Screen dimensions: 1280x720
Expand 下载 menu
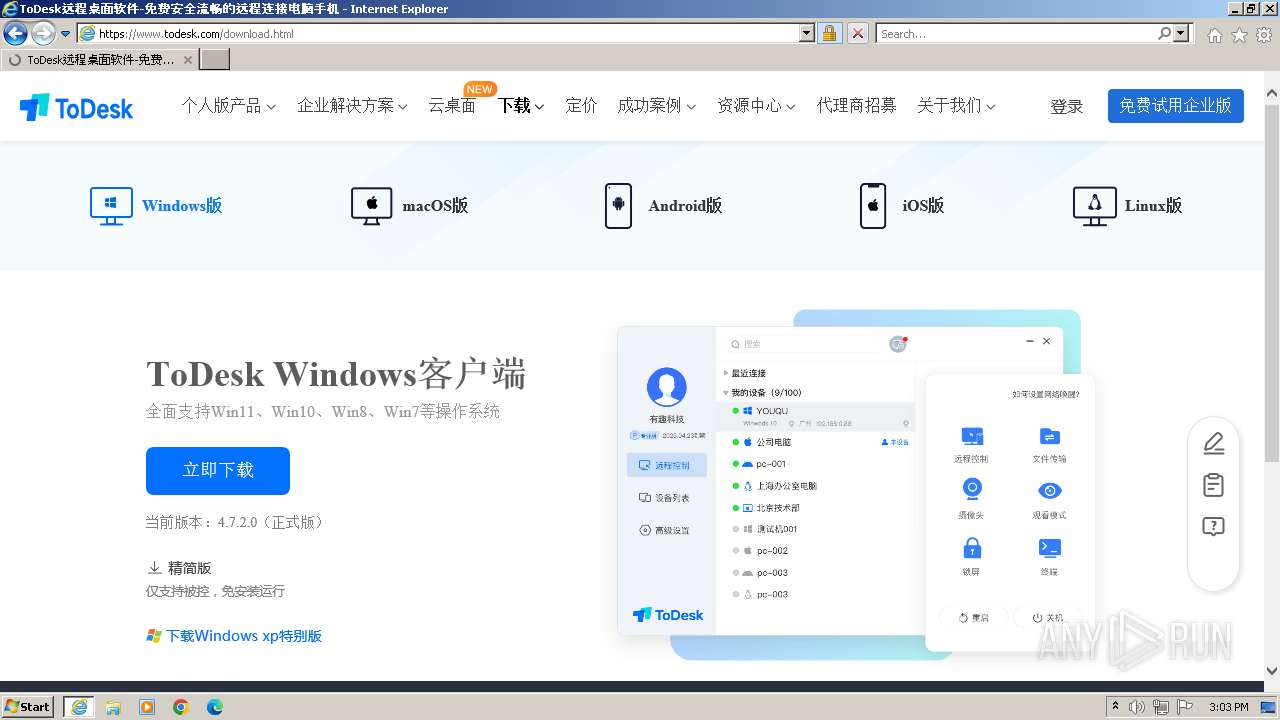521,105
